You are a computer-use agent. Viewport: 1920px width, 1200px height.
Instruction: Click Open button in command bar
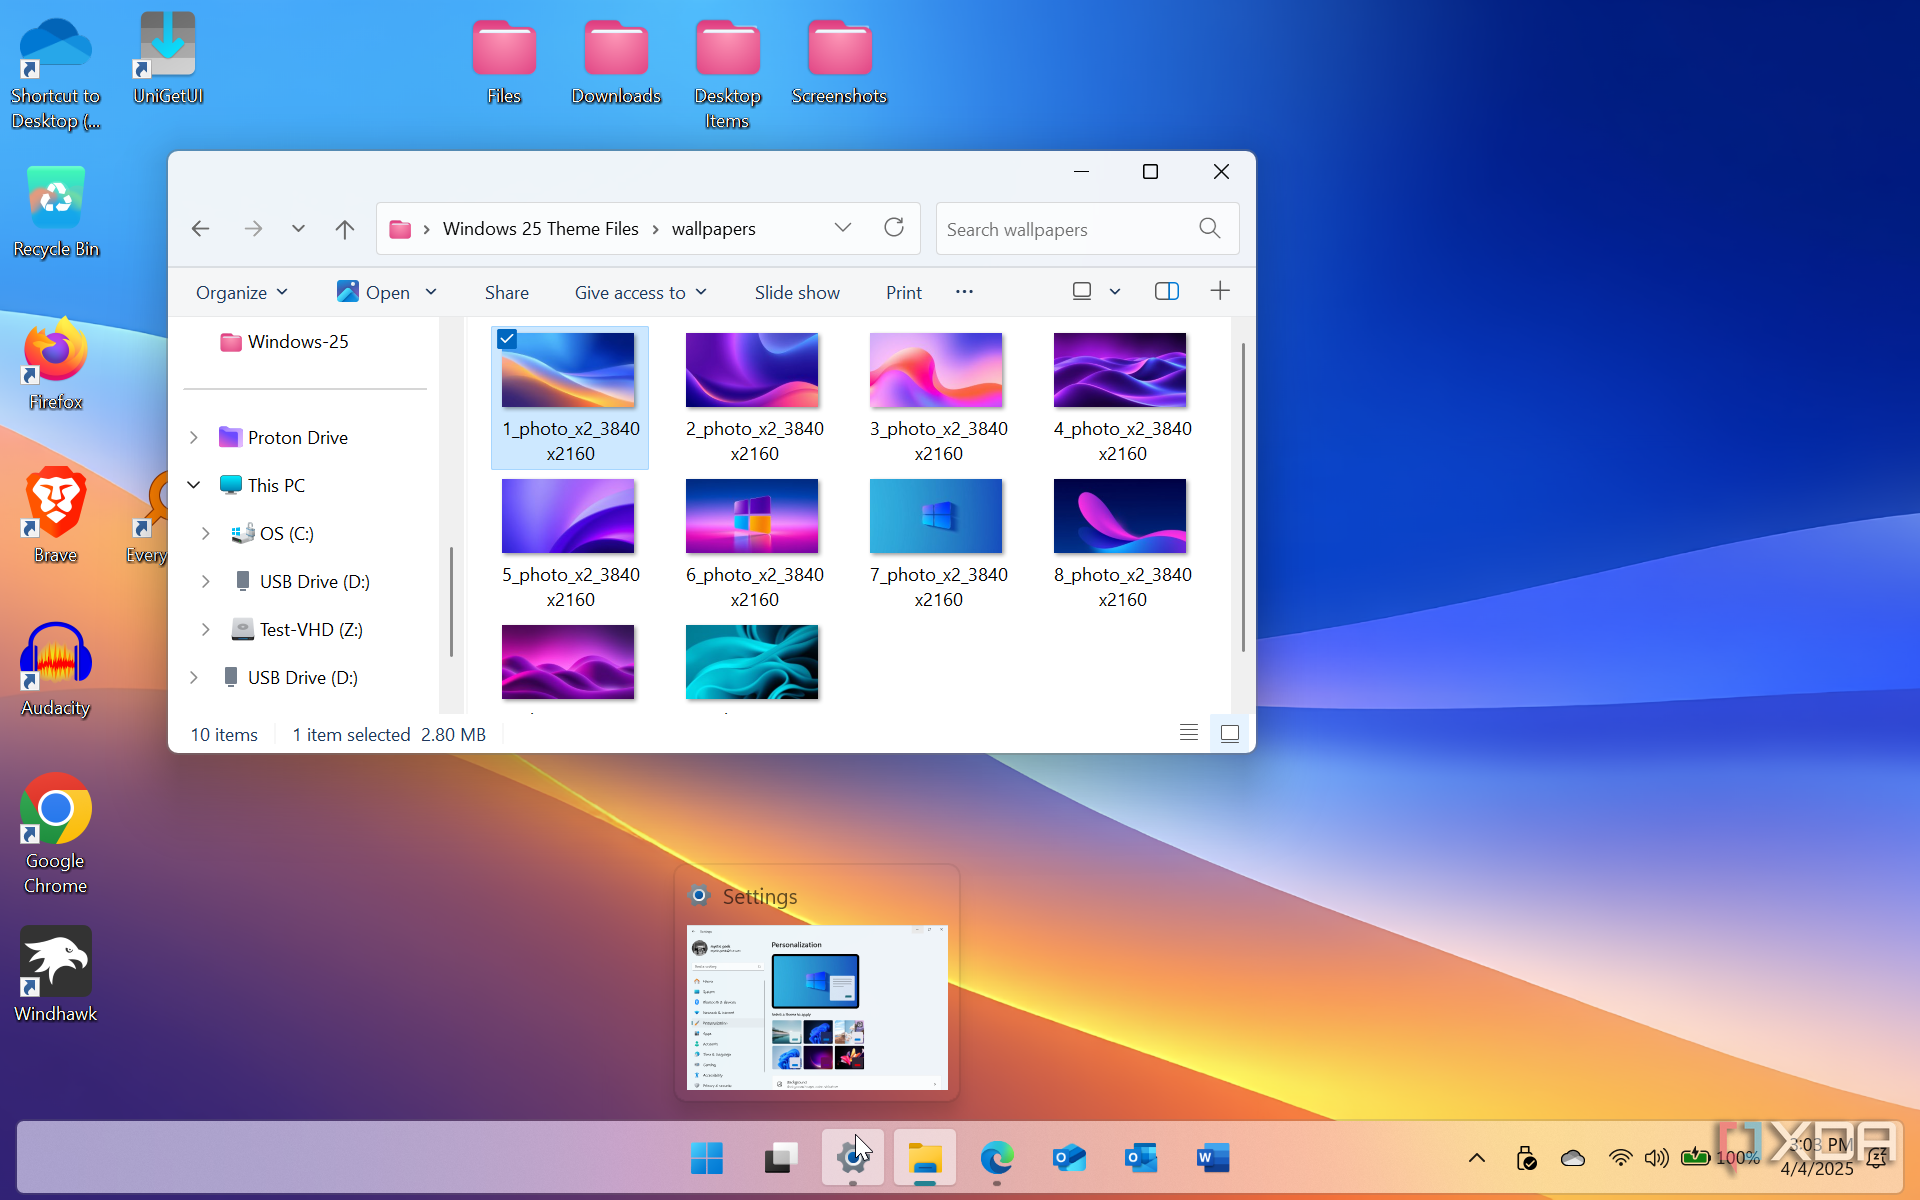click(373, 292)
